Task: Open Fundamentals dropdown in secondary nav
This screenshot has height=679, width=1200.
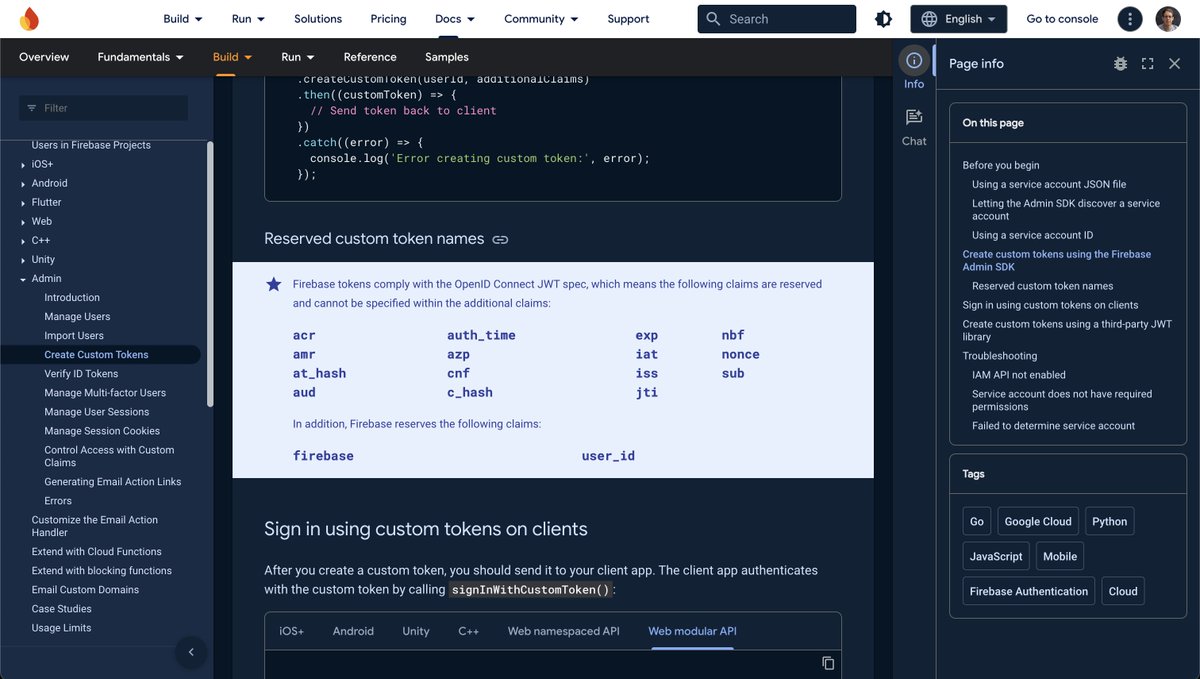Action: tap(141, 57)
